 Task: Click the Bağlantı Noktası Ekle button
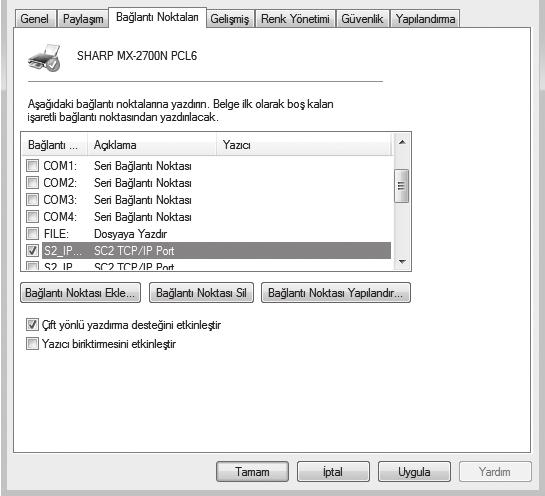[80, 293]
